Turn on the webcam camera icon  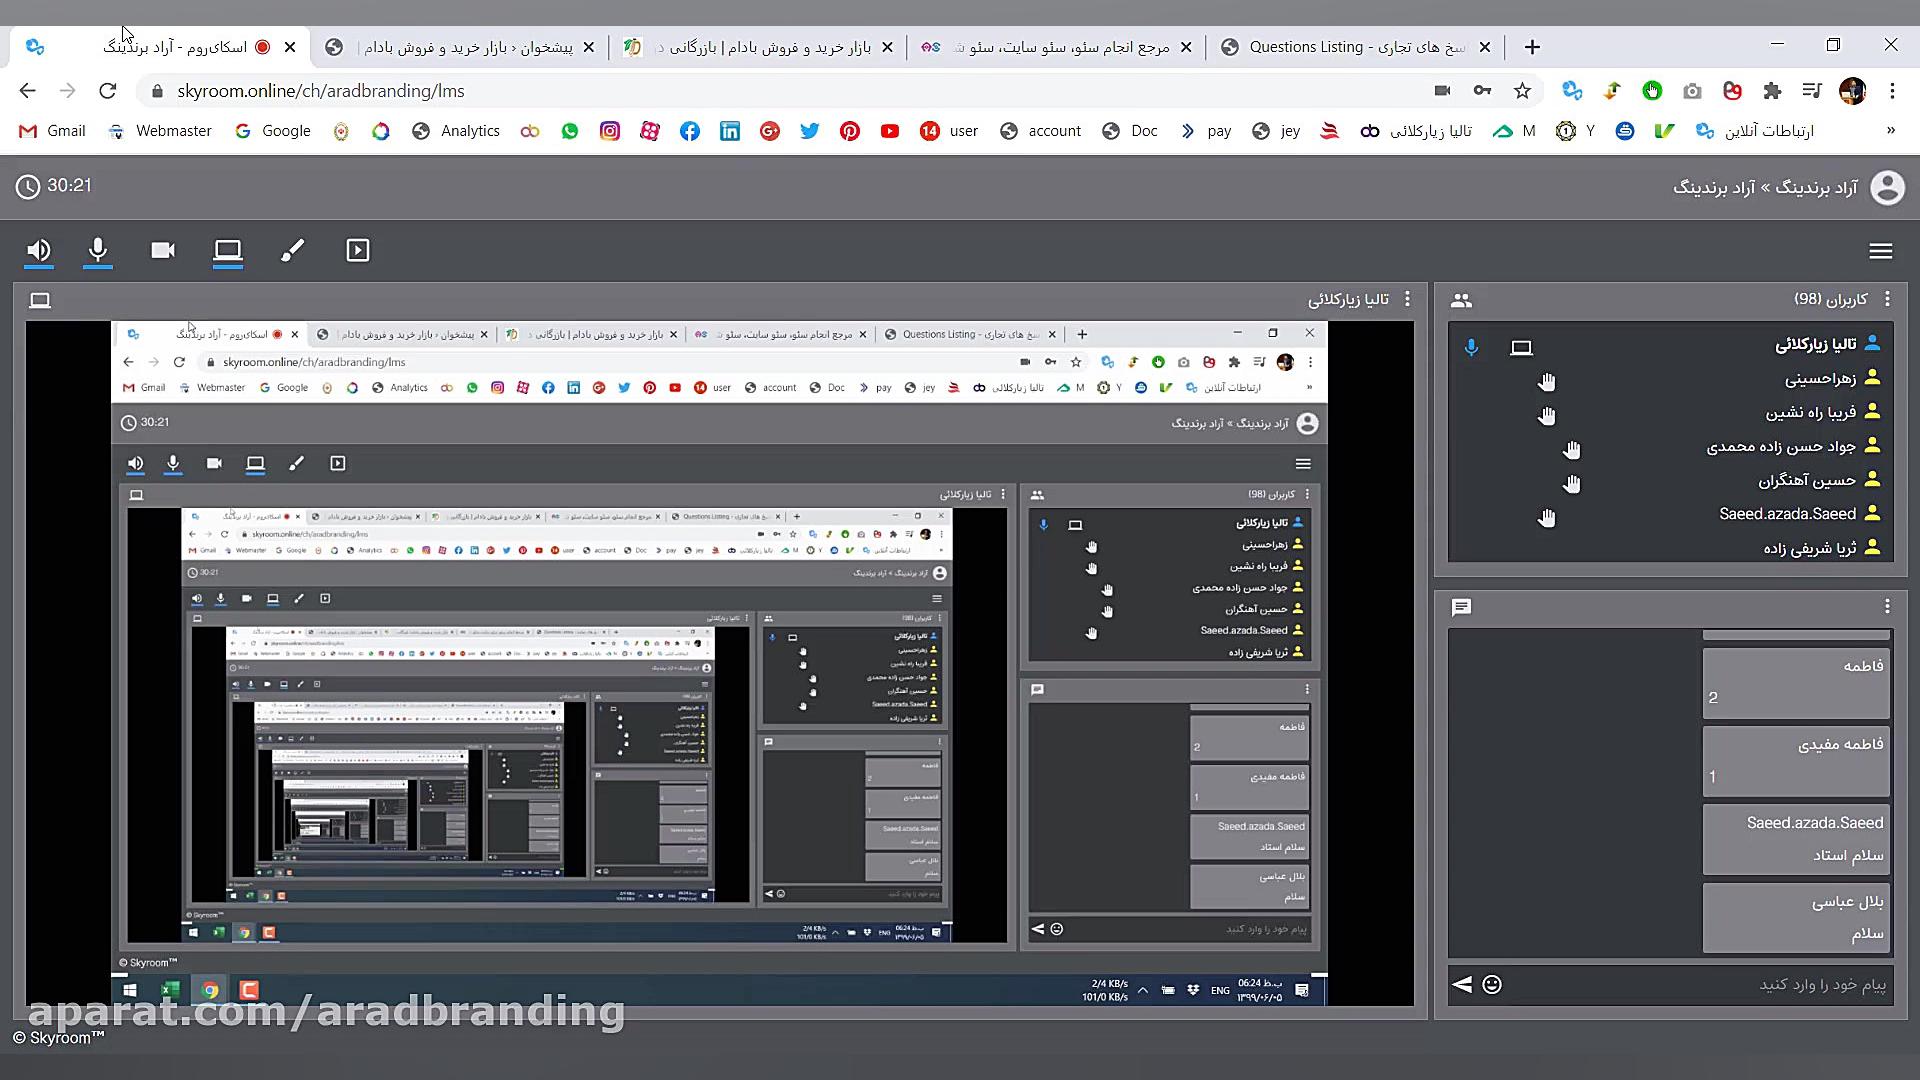pos(163,250)
